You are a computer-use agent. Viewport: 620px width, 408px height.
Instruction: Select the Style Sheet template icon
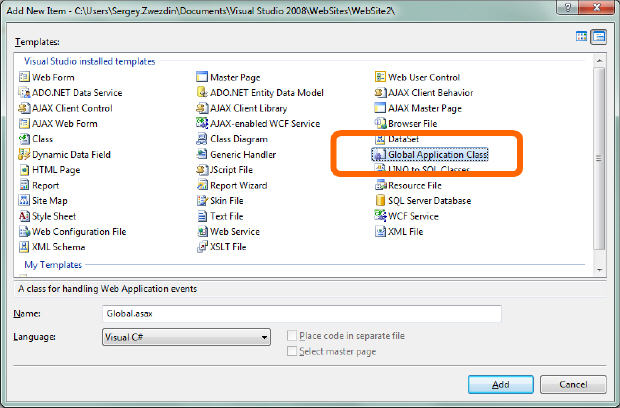coord(24,216)
